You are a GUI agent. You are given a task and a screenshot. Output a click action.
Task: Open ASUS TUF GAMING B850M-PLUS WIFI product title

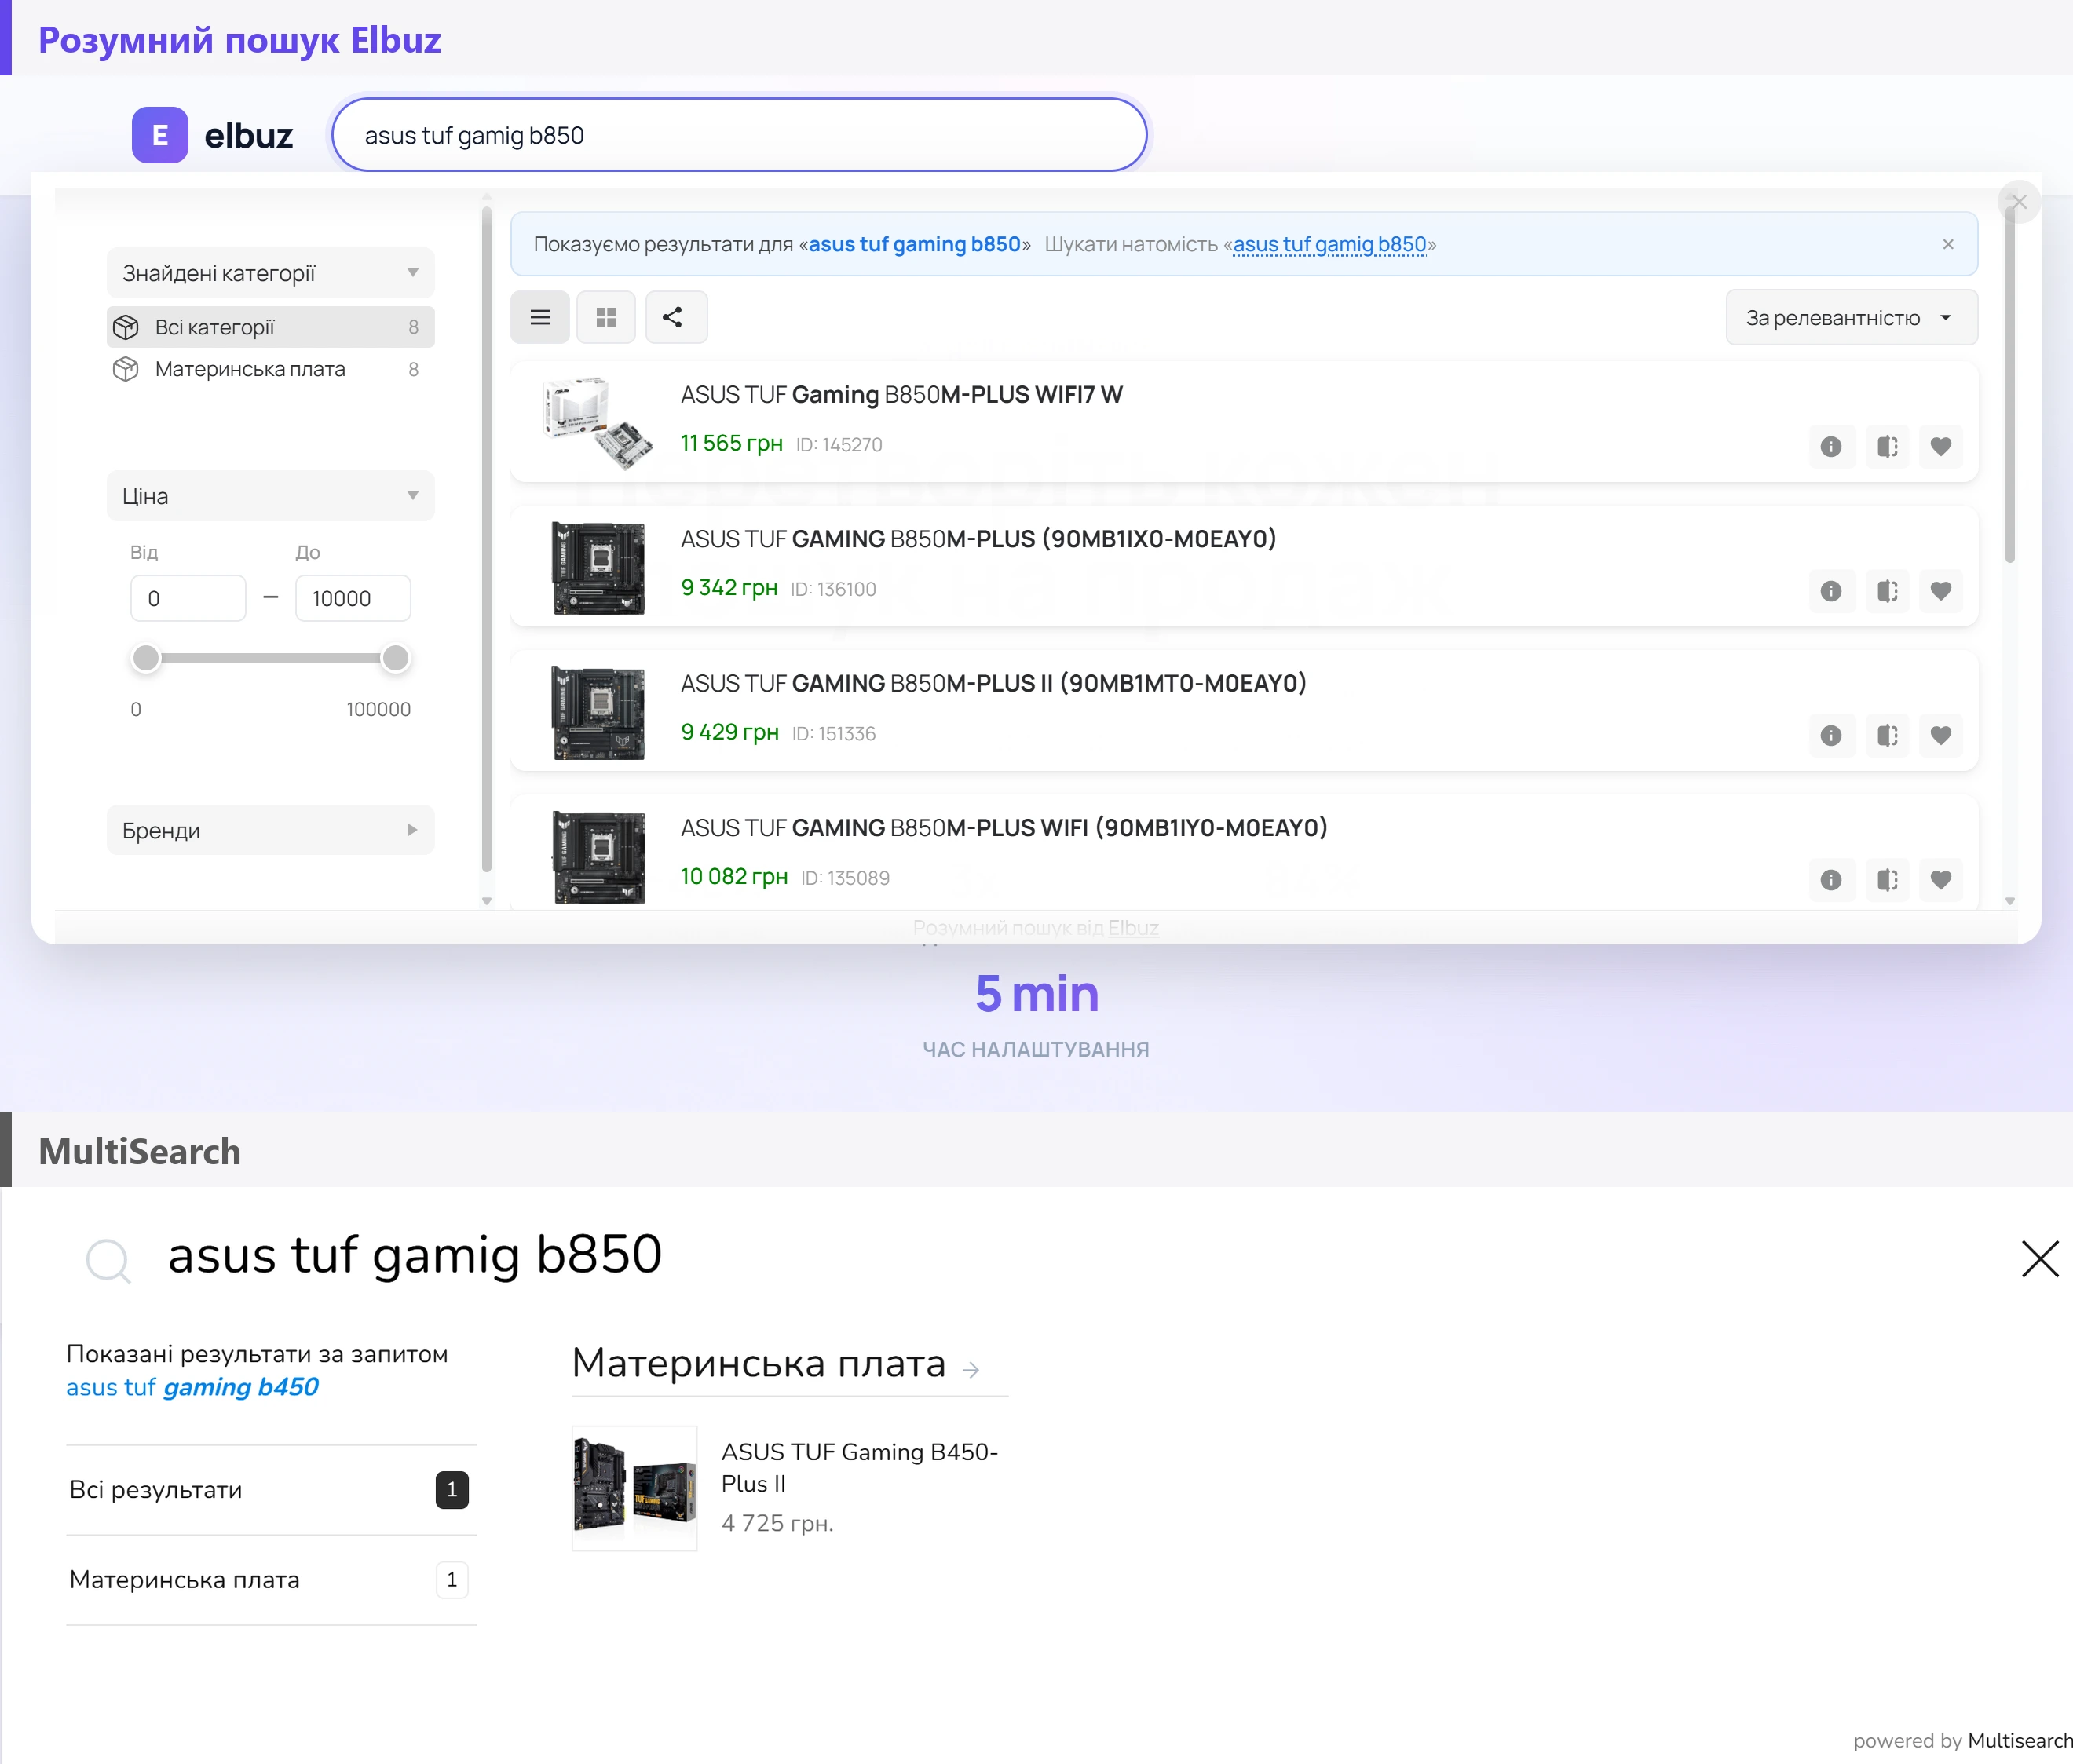coord(1004,828)
